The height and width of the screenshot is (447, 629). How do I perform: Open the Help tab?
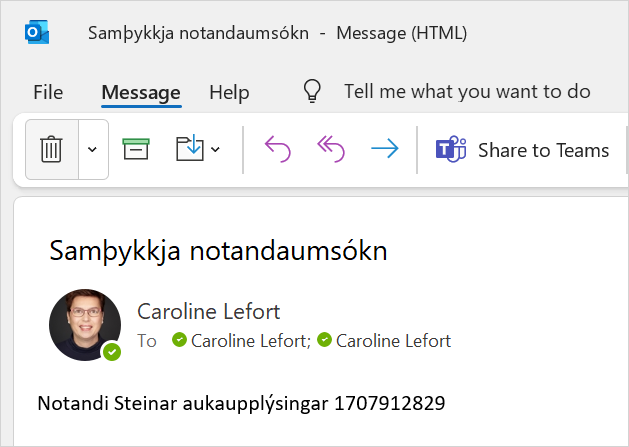tap(229, 92)
